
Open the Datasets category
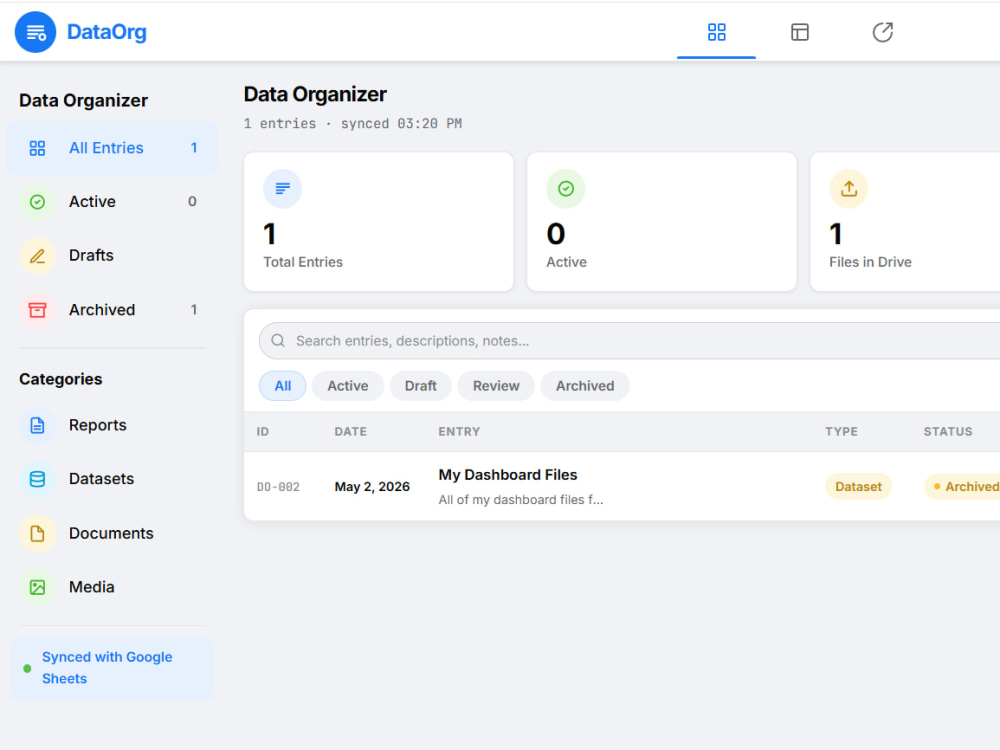click(112, 479)
